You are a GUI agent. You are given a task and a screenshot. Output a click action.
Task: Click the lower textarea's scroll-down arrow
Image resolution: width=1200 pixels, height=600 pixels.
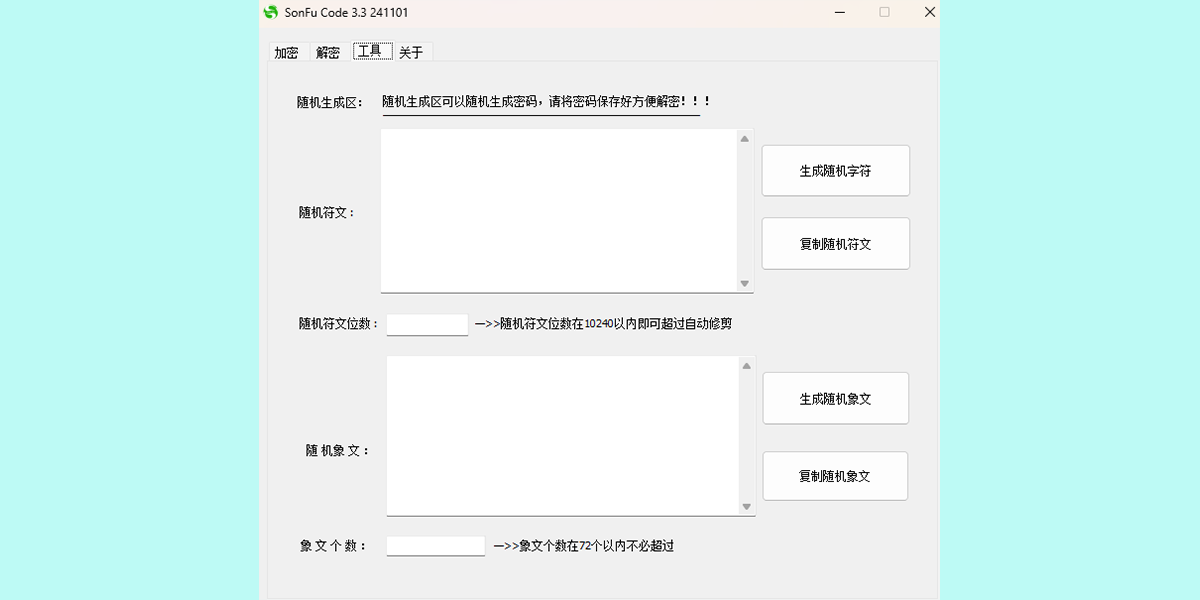tap(744, 507)
